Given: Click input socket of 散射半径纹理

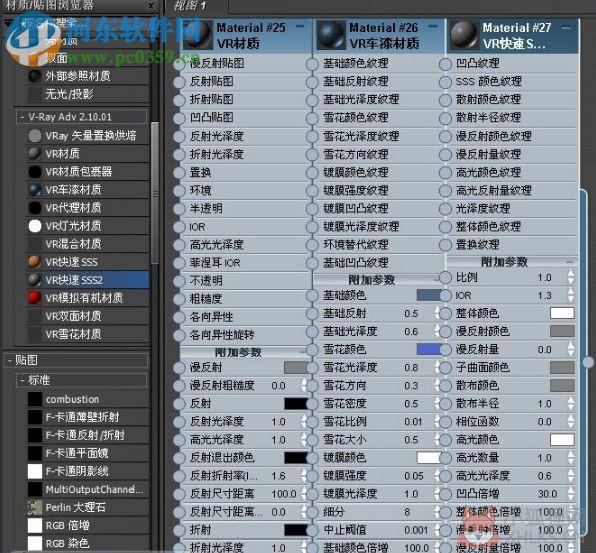Looking at the screenshot, I should [x=445, y=118].
